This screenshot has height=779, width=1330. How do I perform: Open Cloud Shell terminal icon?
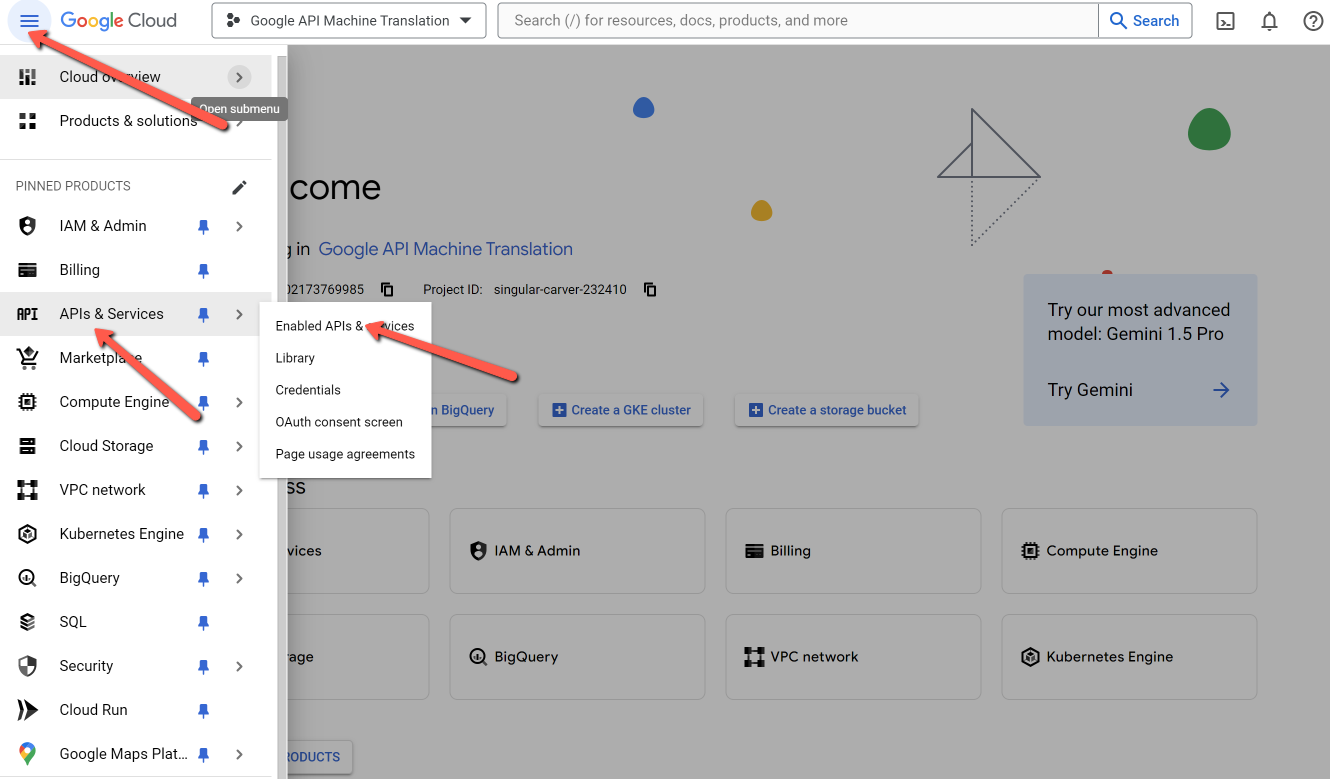tap(1225, 21)
